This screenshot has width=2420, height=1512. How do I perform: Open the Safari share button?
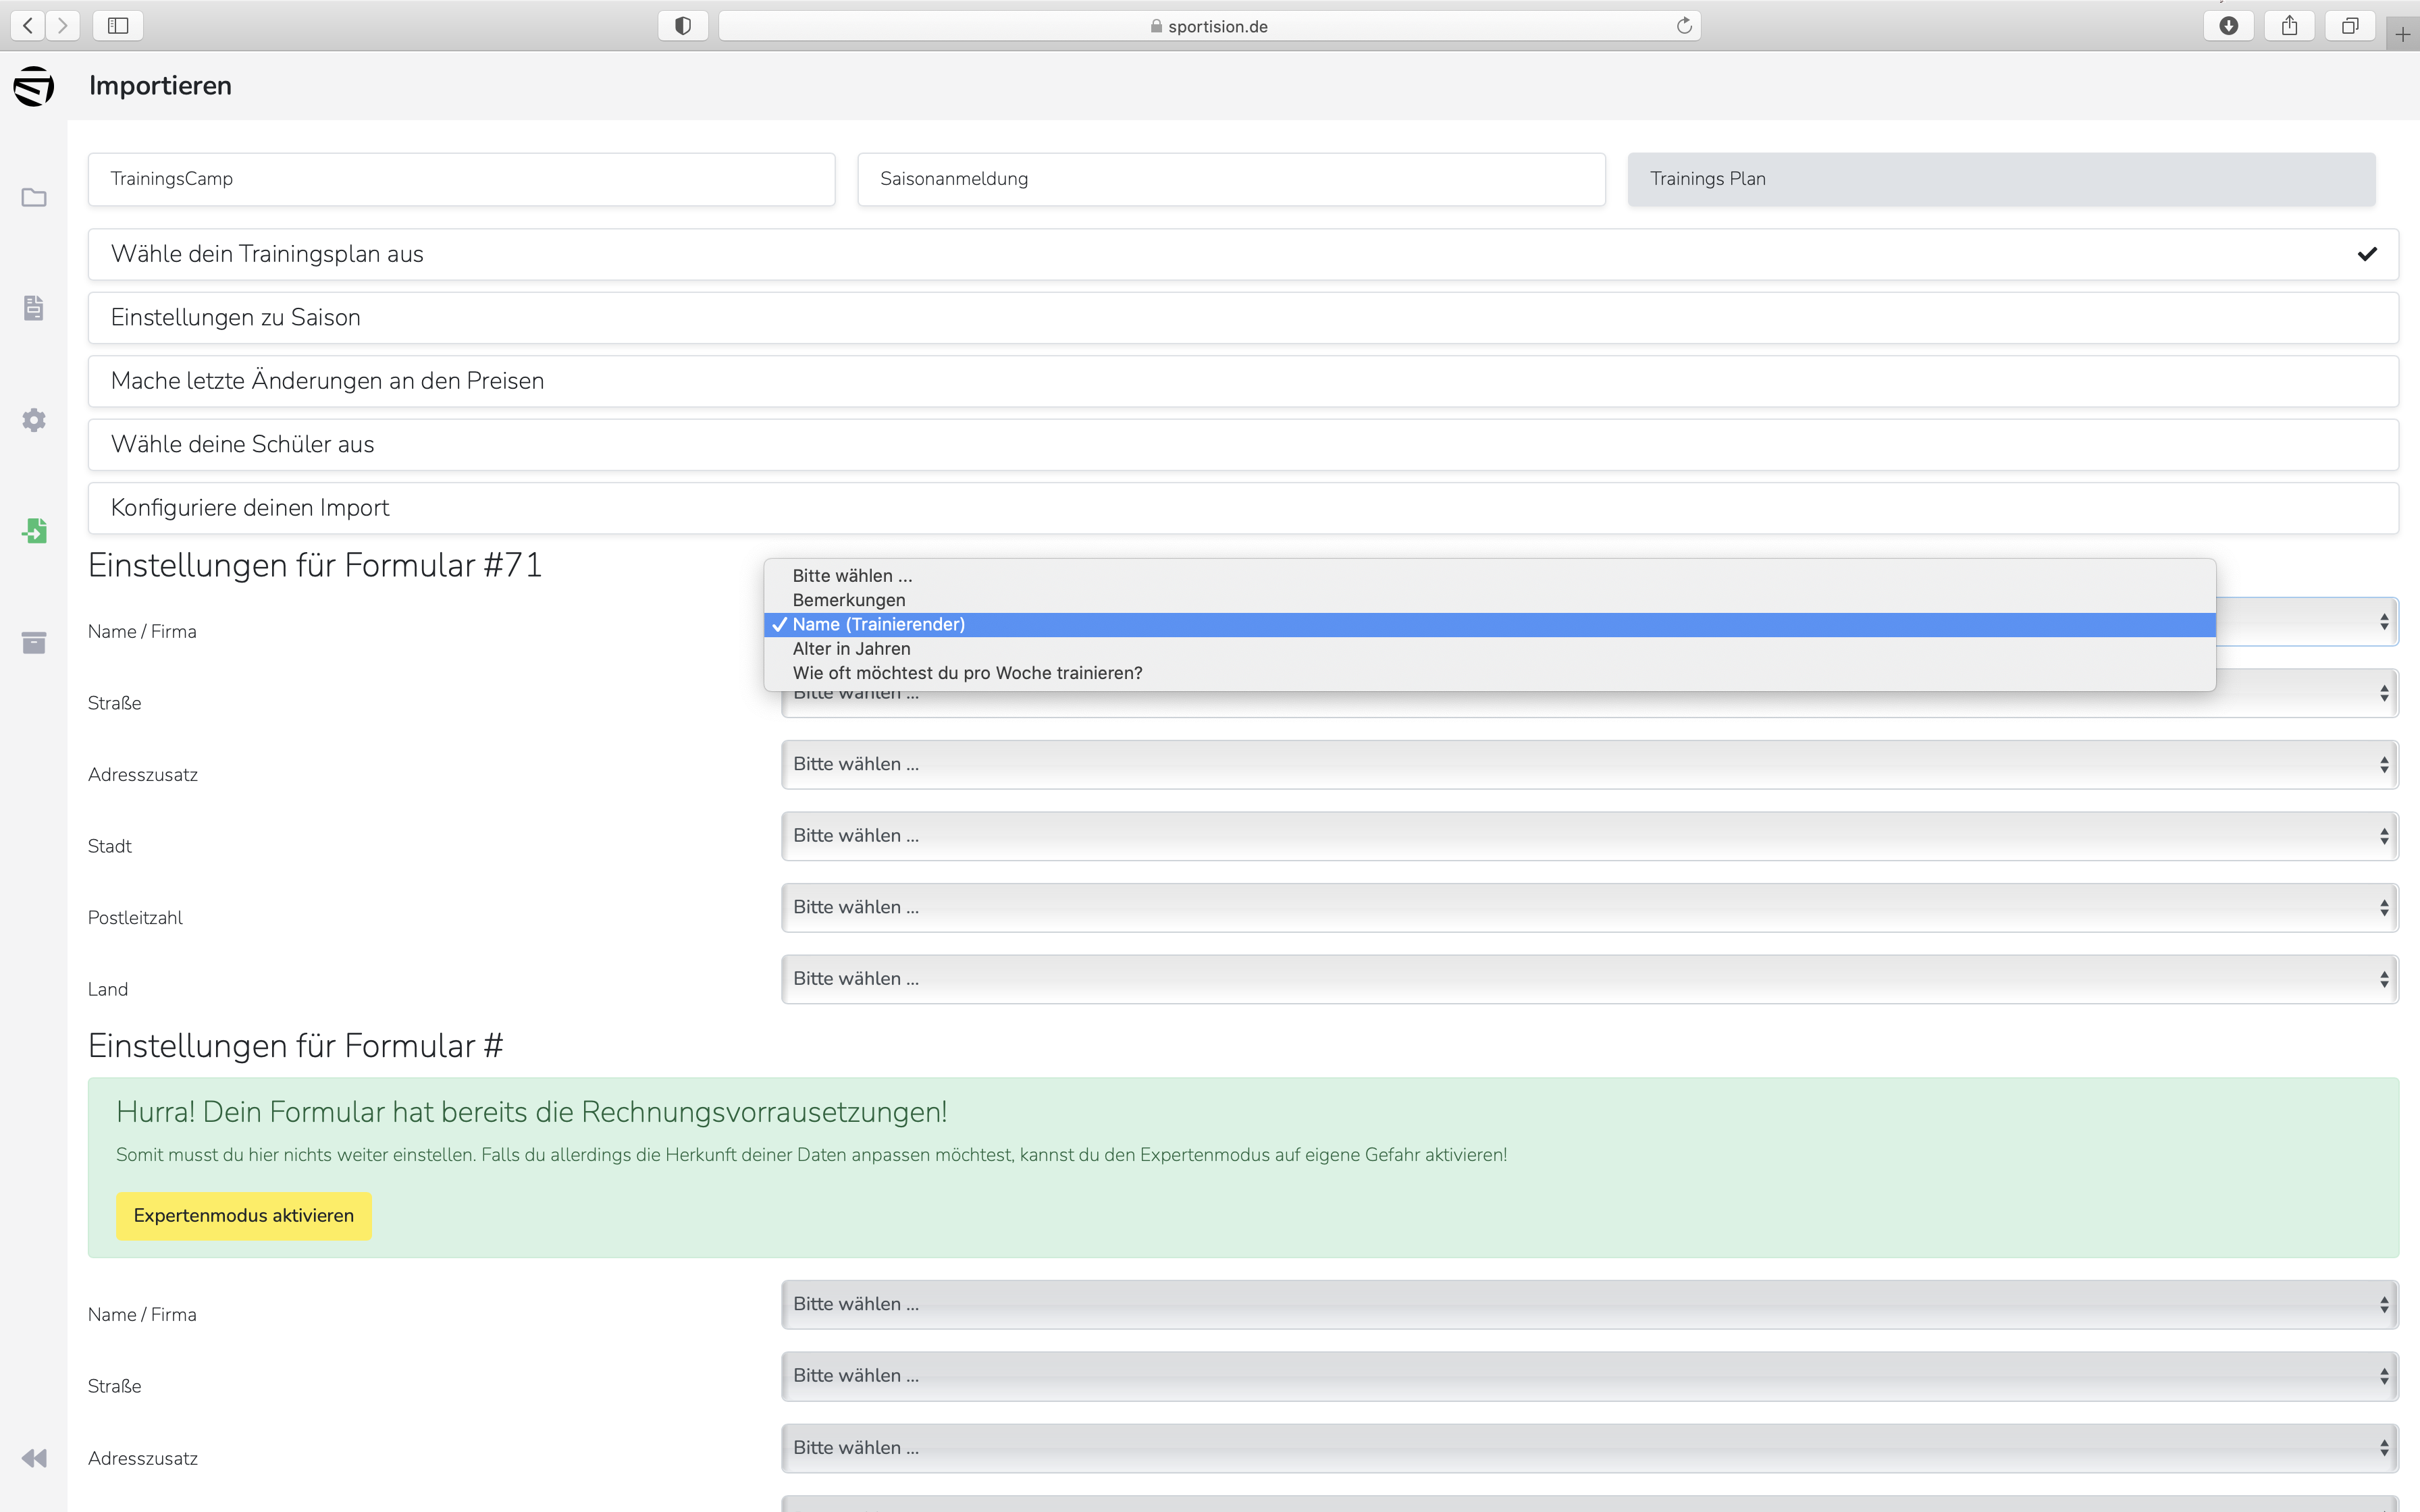[2289, 25]
